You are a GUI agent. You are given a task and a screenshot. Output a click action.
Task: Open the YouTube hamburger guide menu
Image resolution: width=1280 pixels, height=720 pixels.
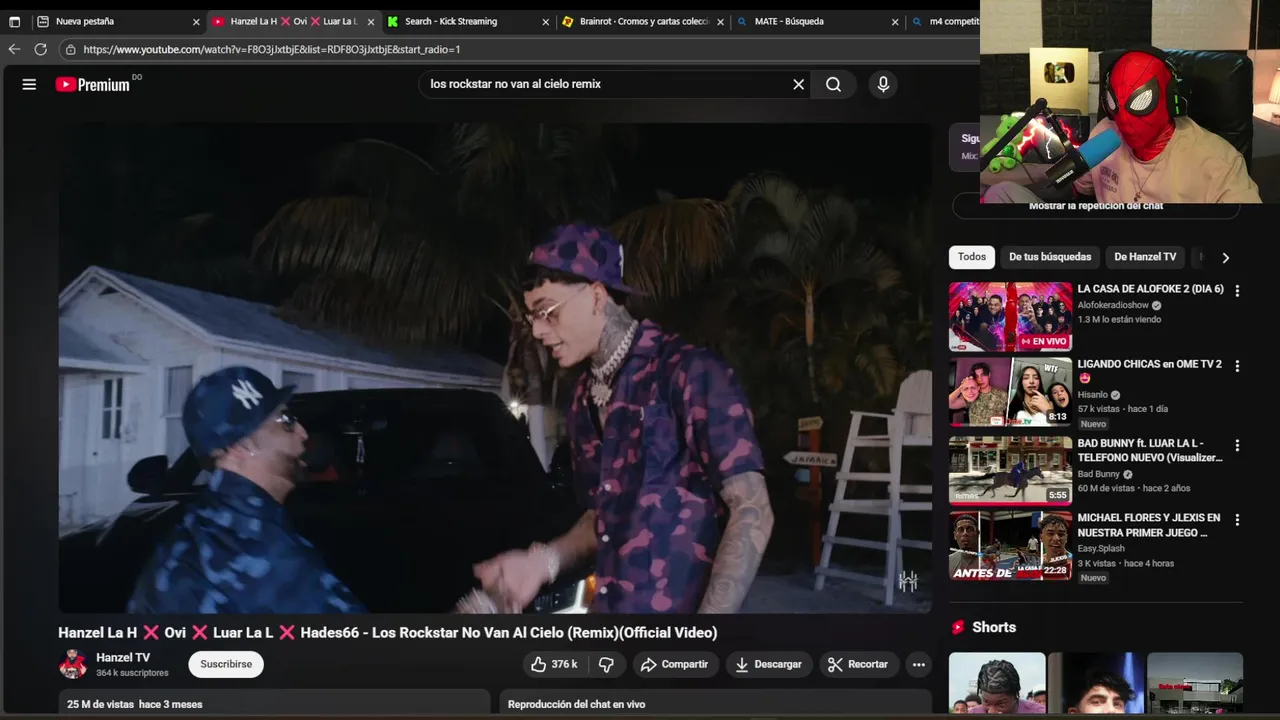29,84
